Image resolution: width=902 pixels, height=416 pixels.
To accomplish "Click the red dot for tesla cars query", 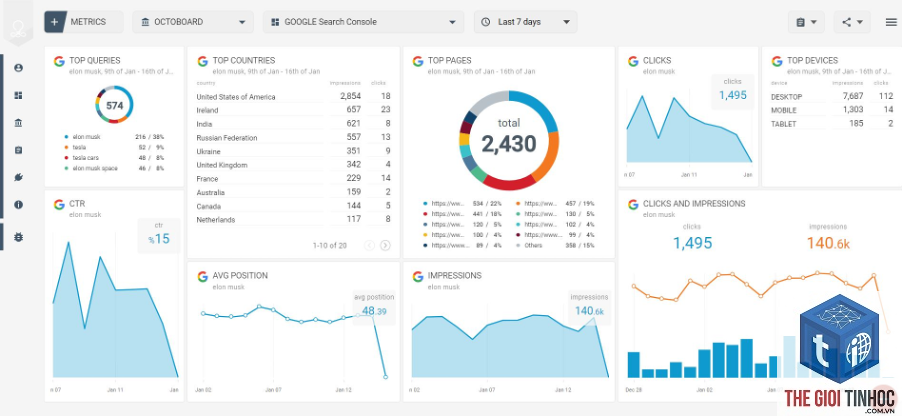I will coord(66,158).
